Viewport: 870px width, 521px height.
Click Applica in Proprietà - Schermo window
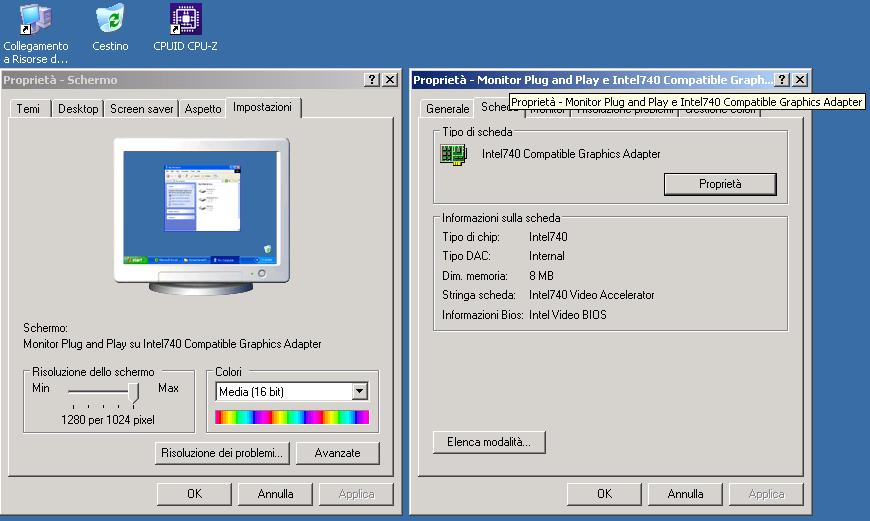(356, 494)
